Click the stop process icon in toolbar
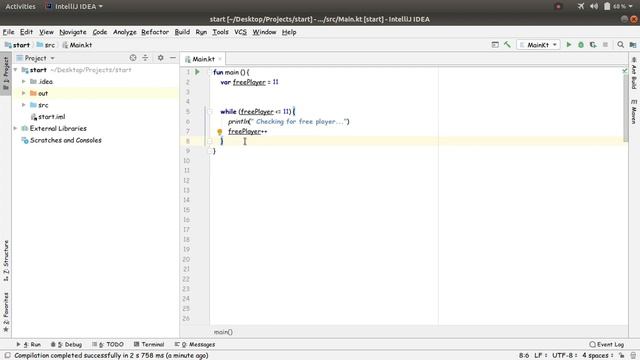 pos(605,45)
